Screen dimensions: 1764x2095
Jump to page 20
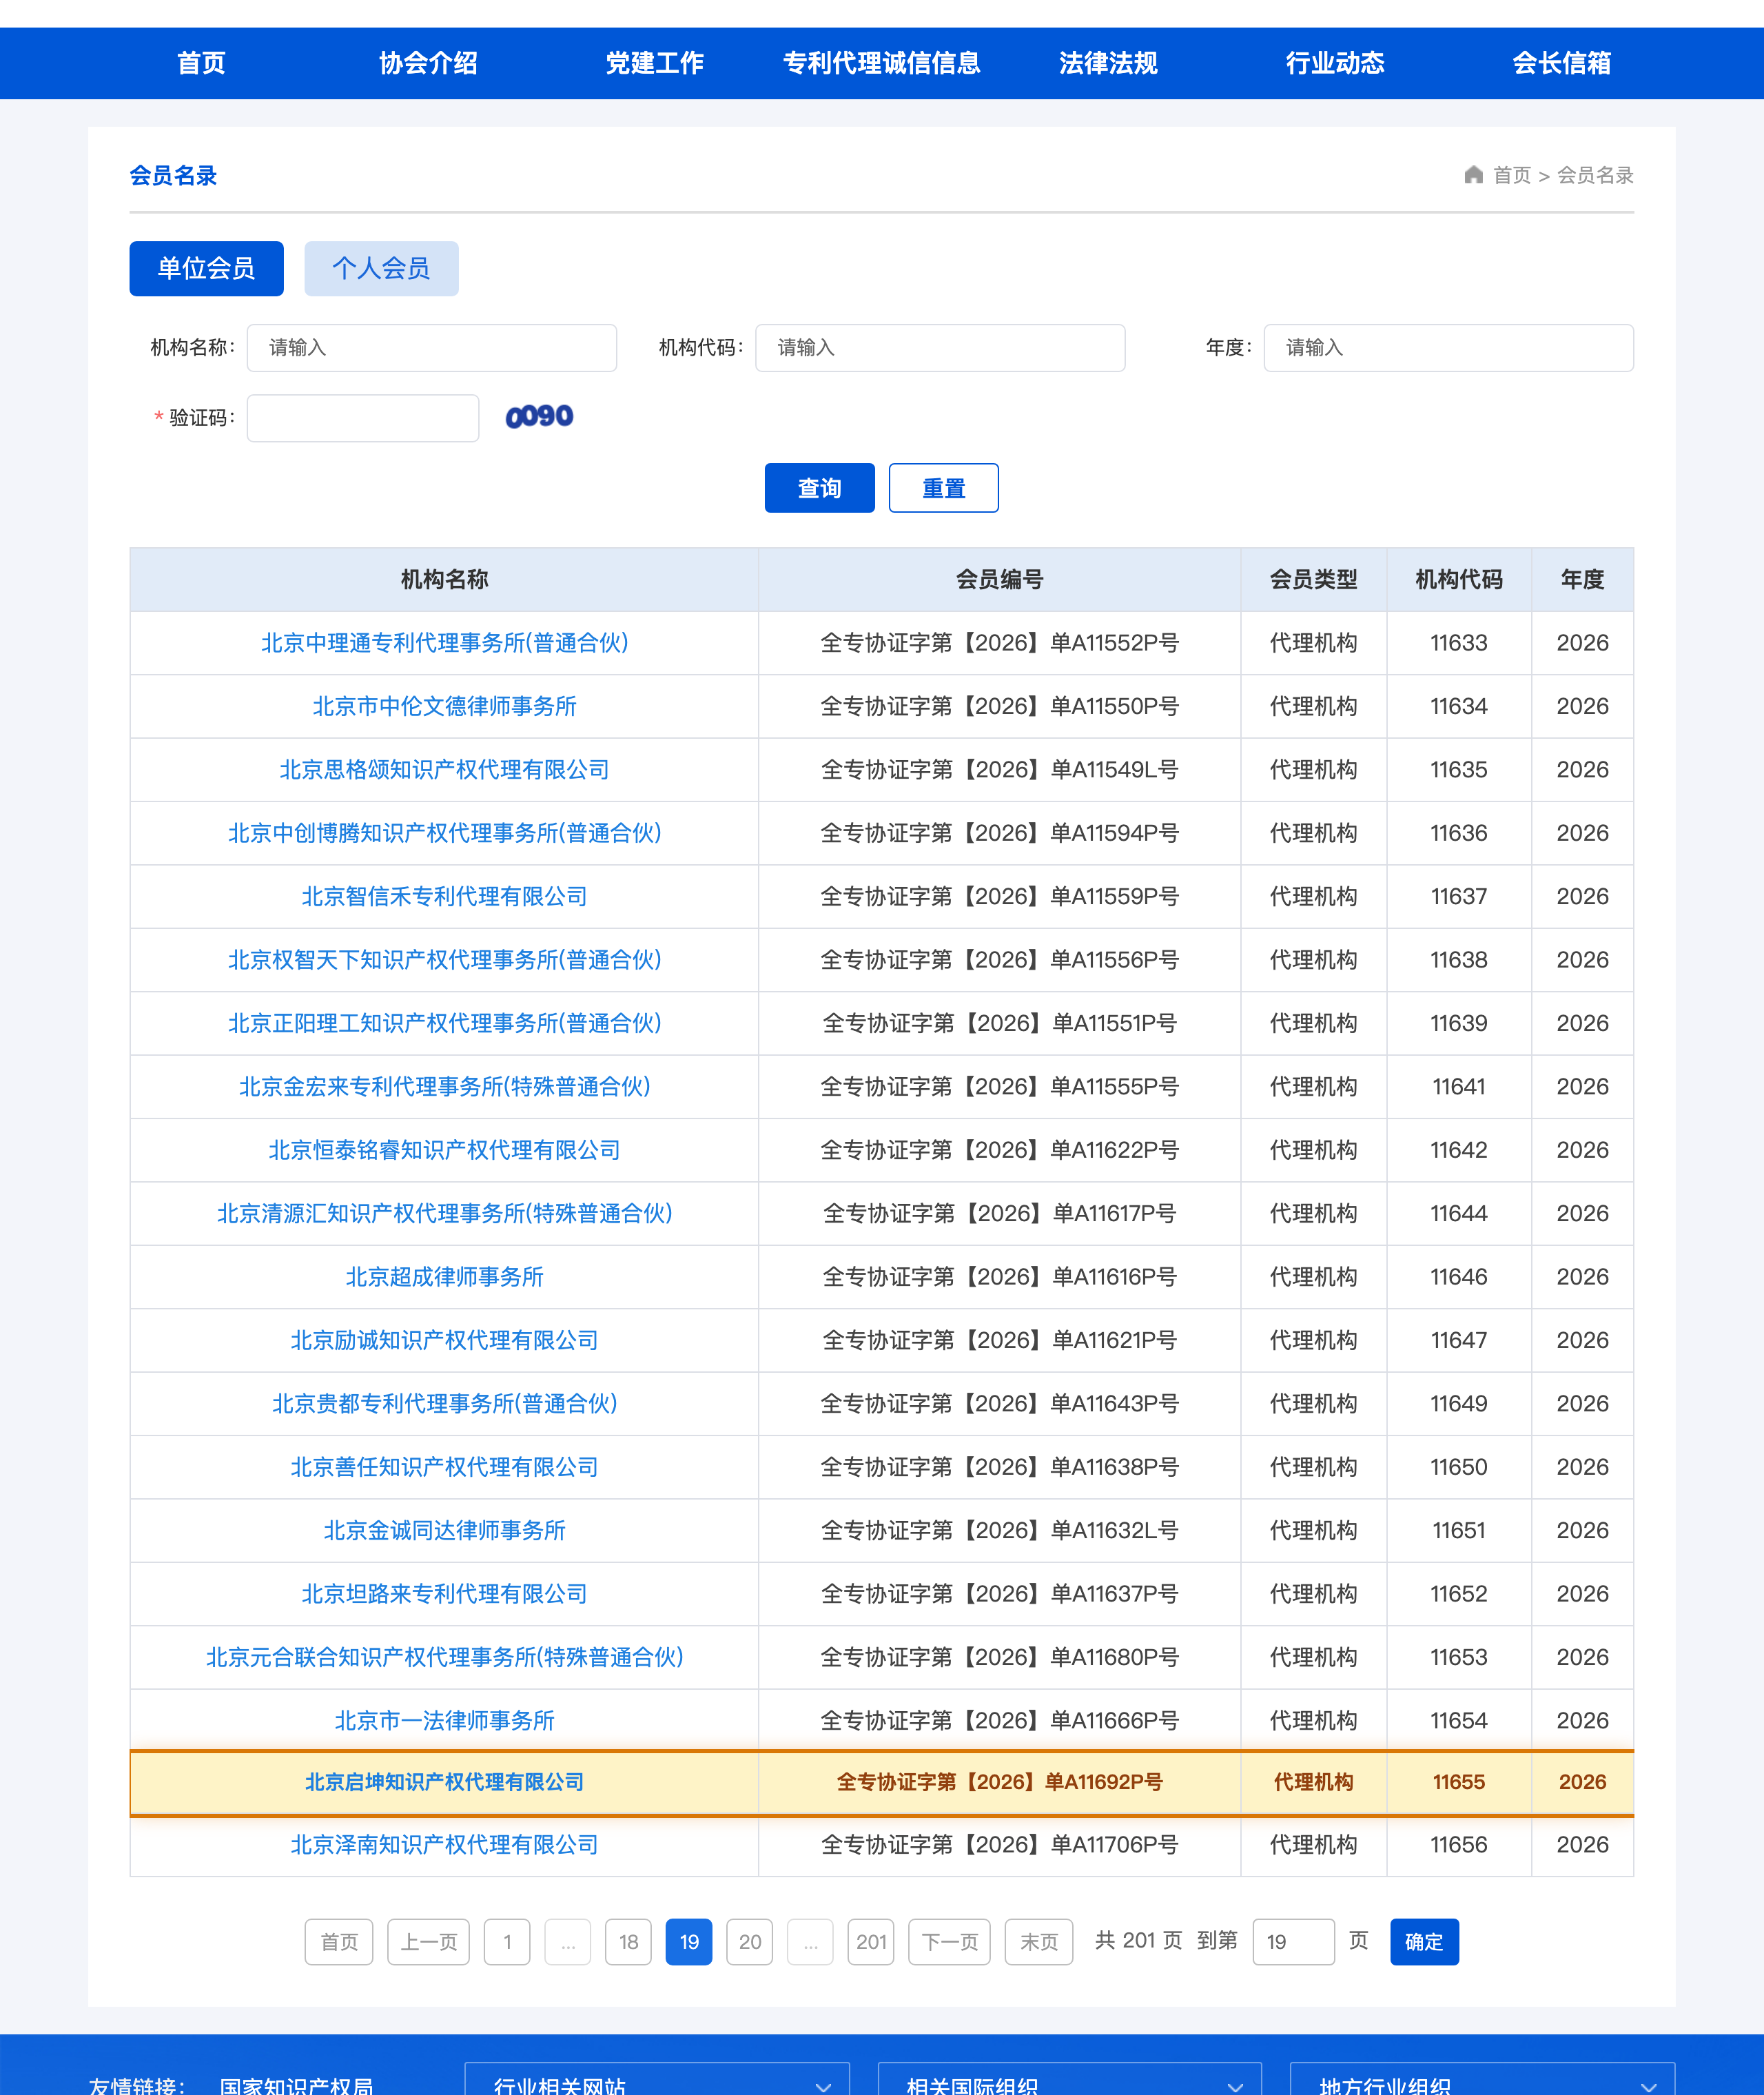tap(749, 1941)
